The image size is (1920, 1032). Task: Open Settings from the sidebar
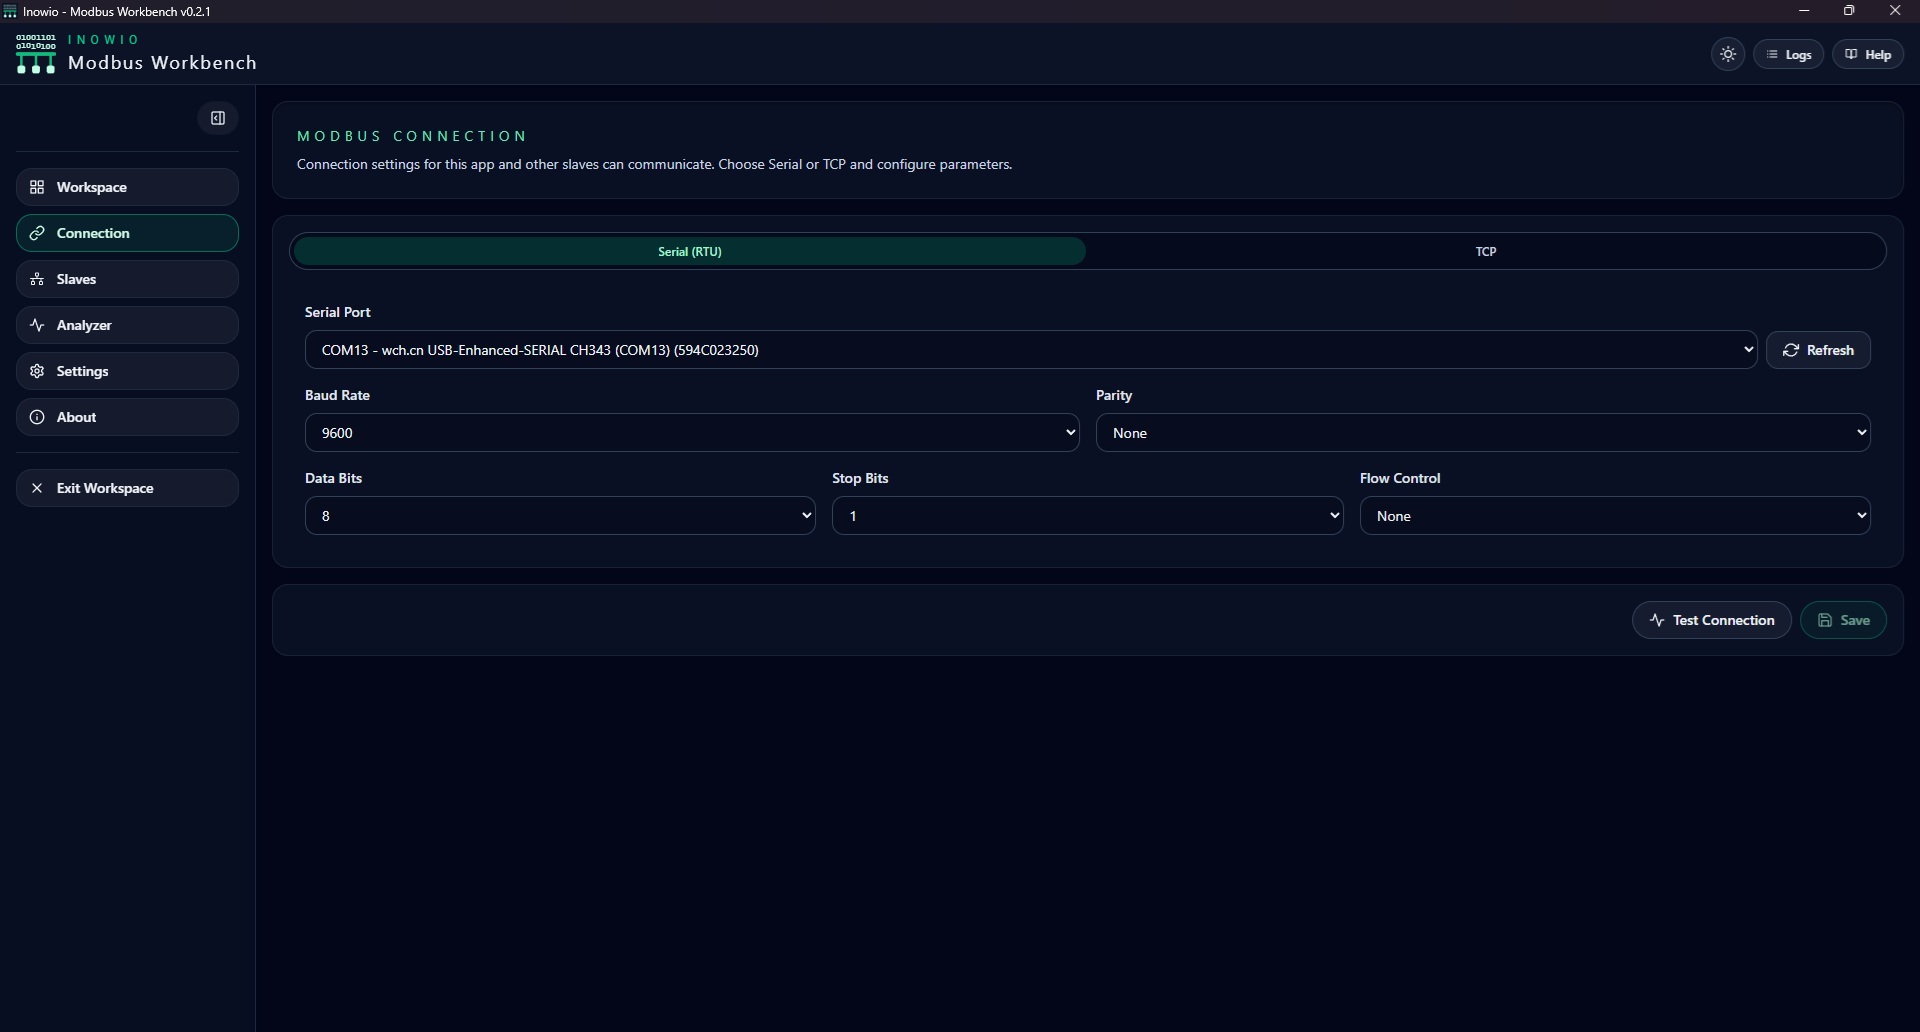click(x=128, y=371)
